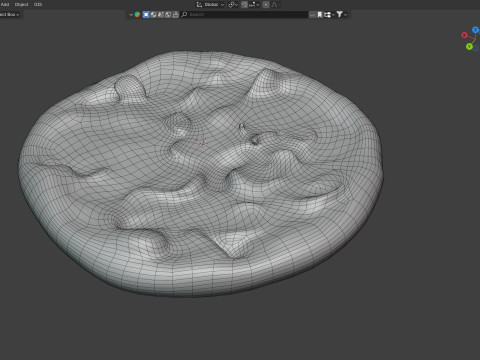The width and height of the screenshot is (480, 360).
Task: Select the sculpted disc mesh object
Action: point(200,173)
